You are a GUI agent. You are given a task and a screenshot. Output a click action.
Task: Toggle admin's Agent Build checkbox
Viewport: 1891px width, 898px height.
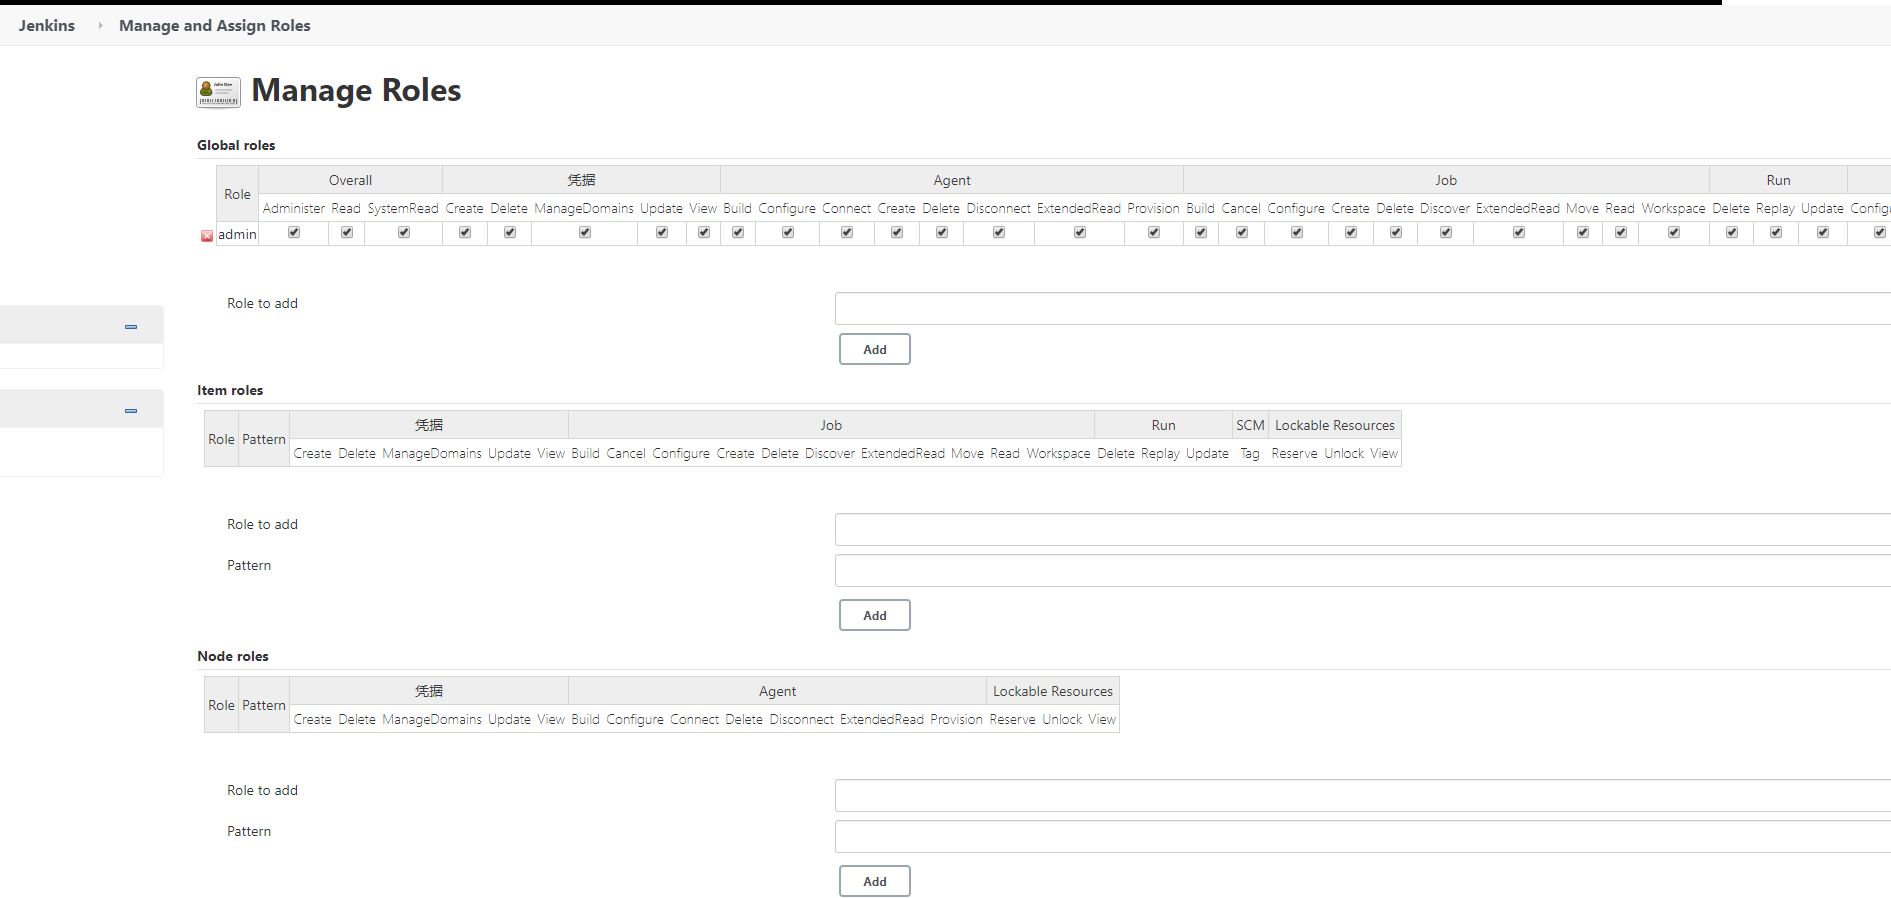pyautogui.click(x=738, y=232)
